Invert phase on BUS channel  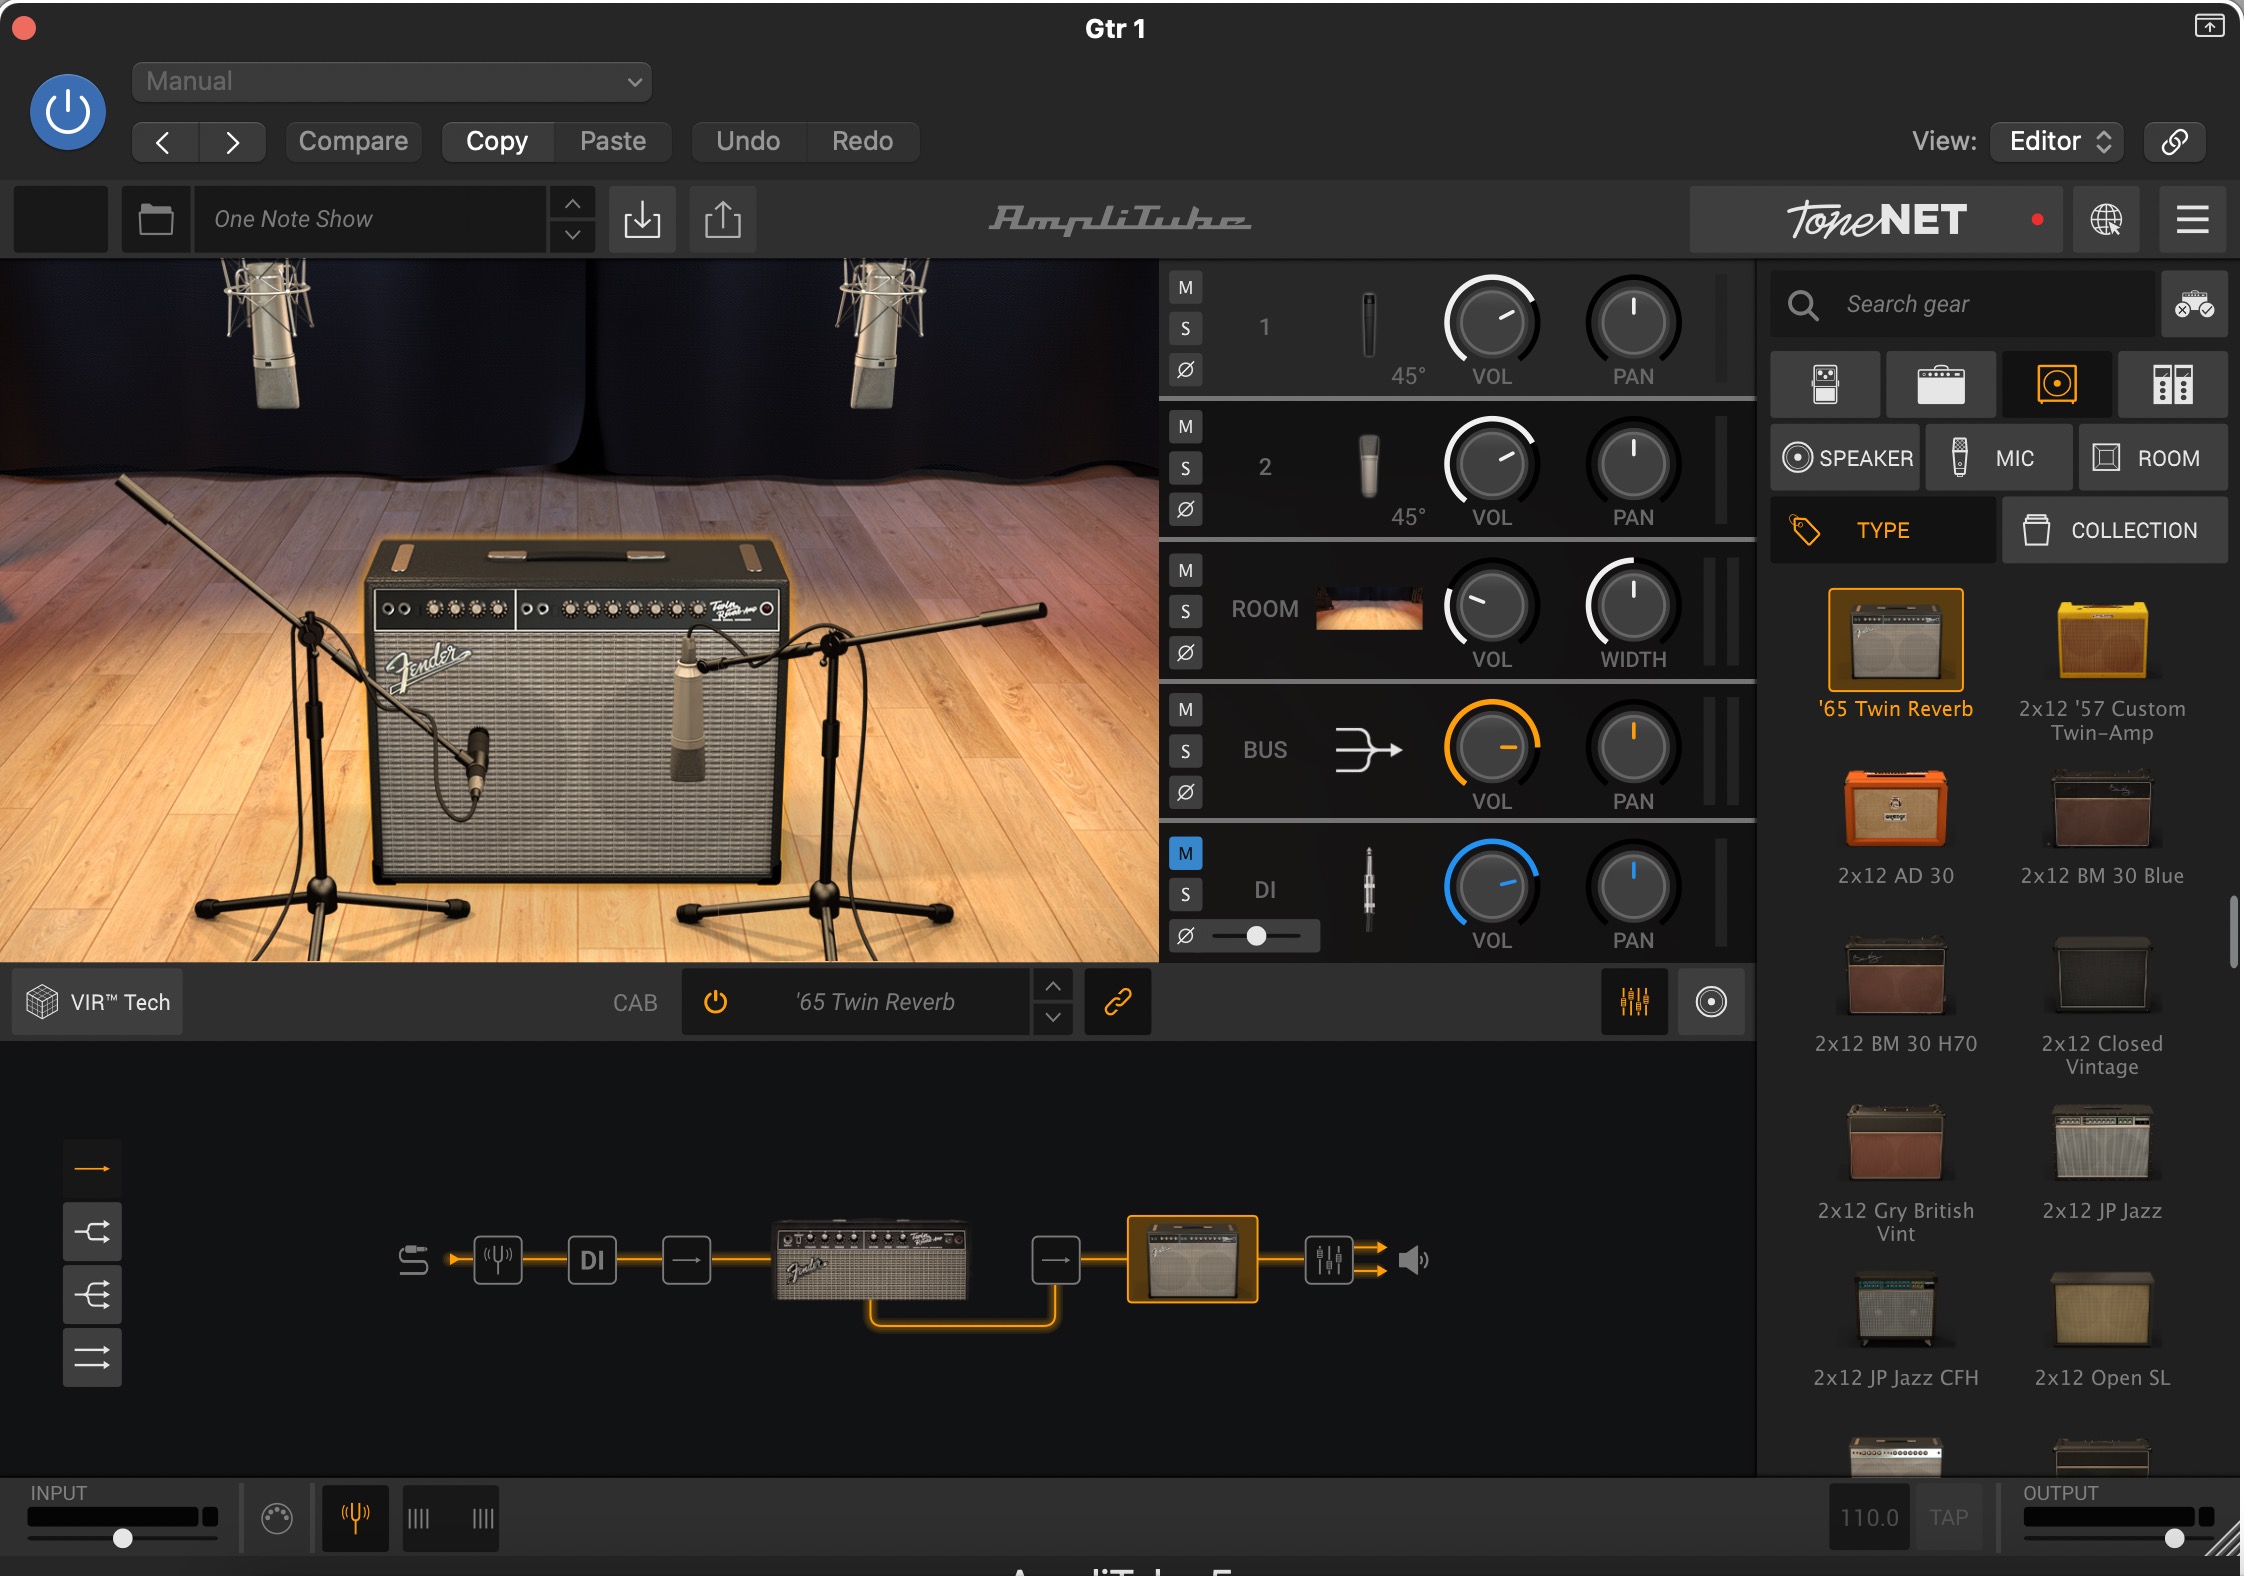point(1186,792)
